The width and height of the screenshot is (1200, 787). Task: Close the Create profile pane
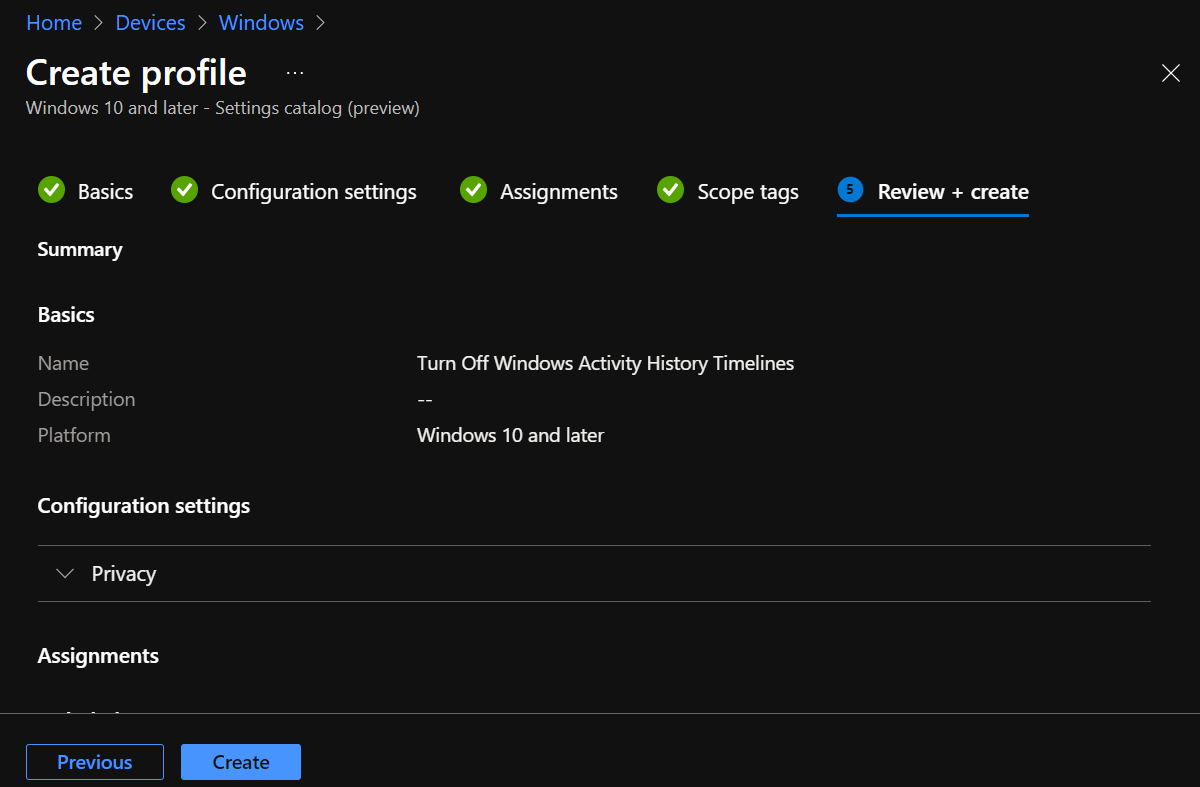[1170, 73]
